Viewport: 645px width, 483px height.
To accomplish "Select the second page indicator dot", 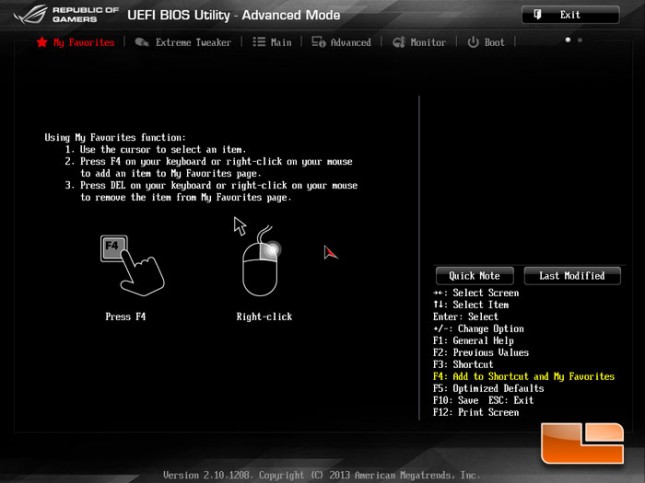I will tap(580, 40).
